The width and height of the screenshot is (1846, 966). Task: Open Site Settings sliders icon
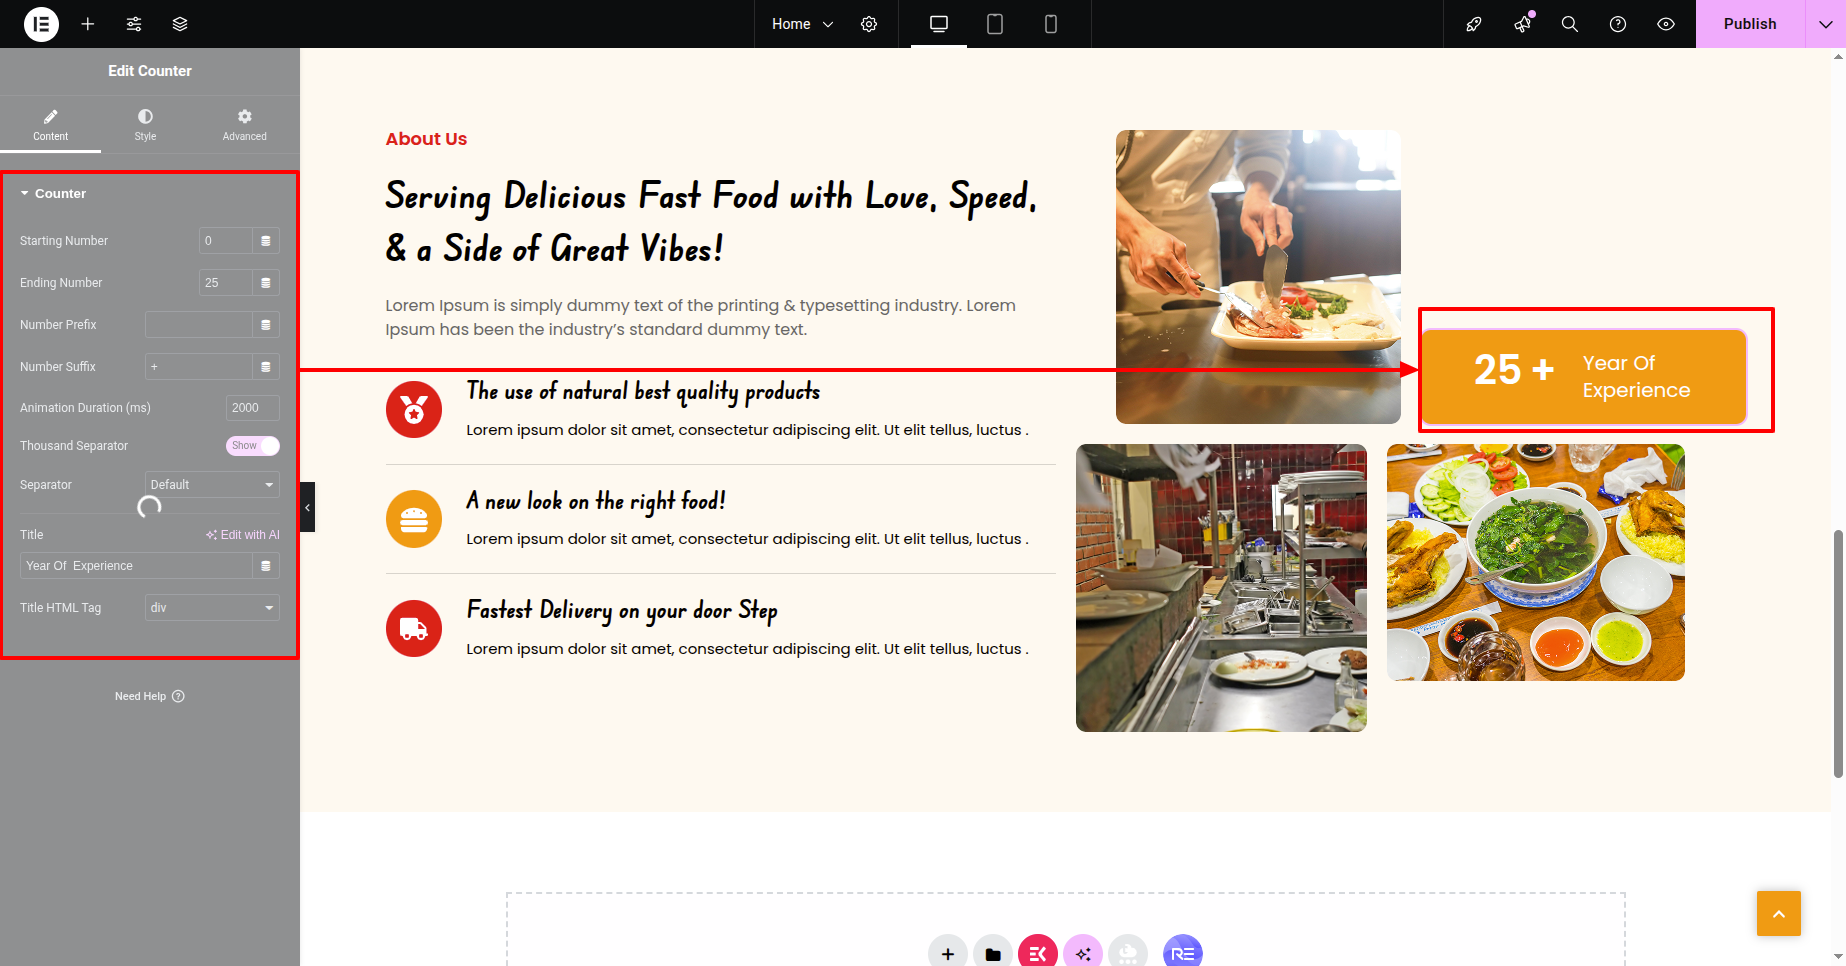tap(134, 24)
